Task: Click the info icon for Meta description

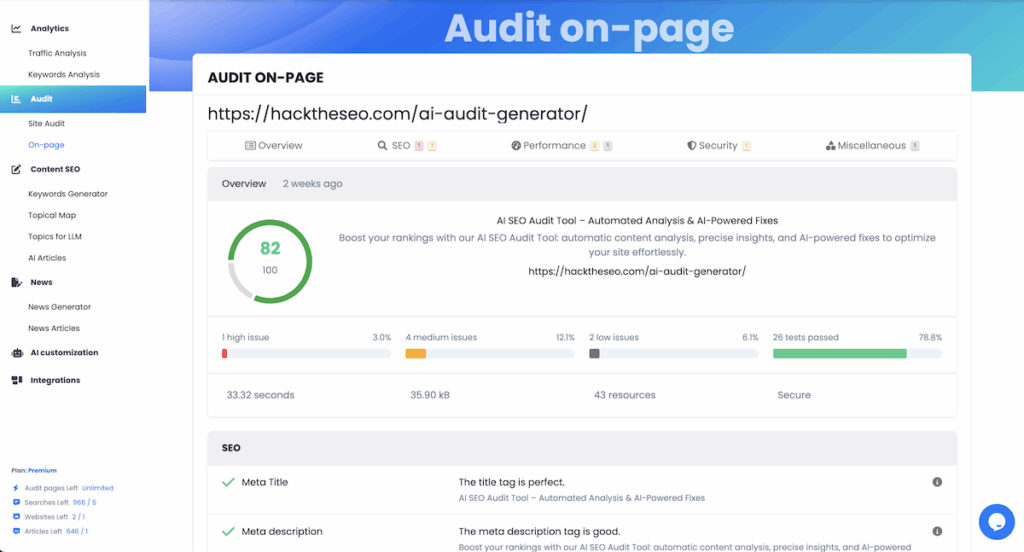Action: coord(937,531)
